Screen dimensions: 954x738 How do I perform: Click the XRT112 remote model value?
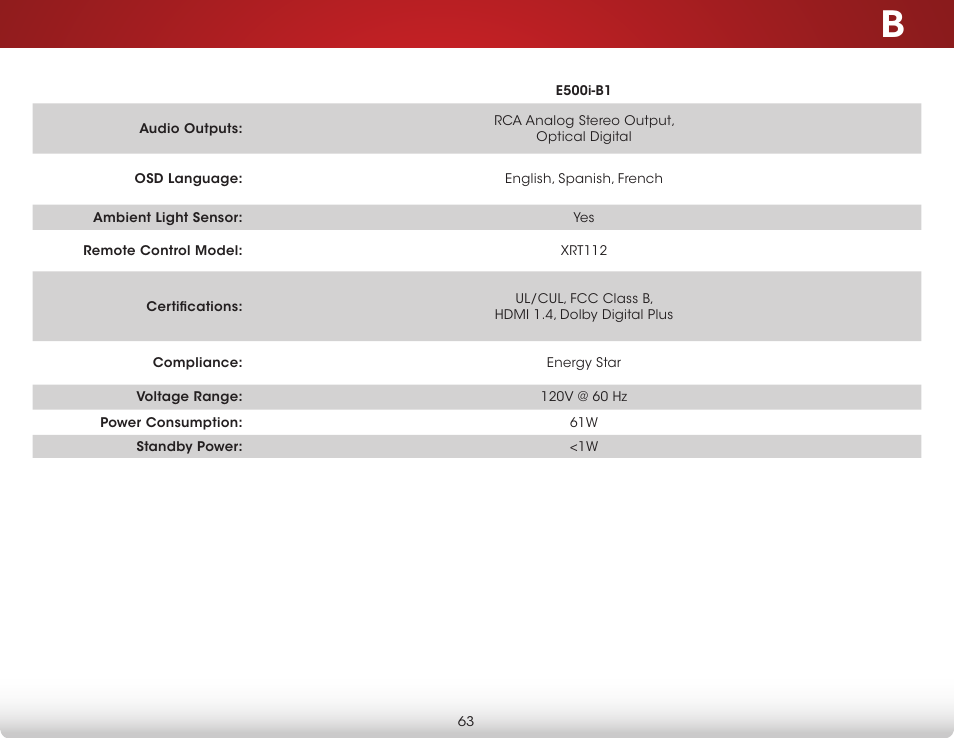pyautogui.click(x=583, y=250)
